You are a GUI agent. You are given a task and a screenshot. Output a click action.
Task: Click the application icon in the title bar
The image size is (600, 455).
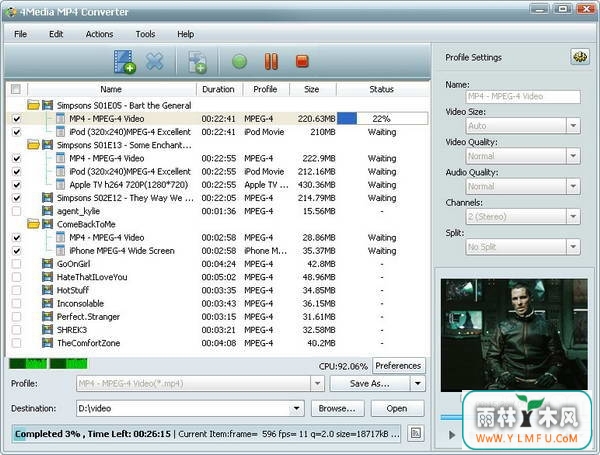pos(11,12)
